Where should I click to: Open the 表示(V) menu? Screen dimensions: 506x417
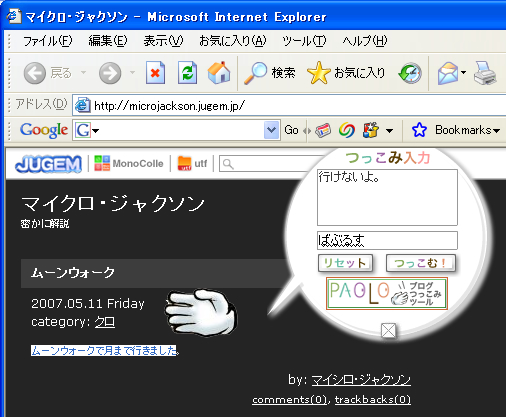click(x=163, y=41)
